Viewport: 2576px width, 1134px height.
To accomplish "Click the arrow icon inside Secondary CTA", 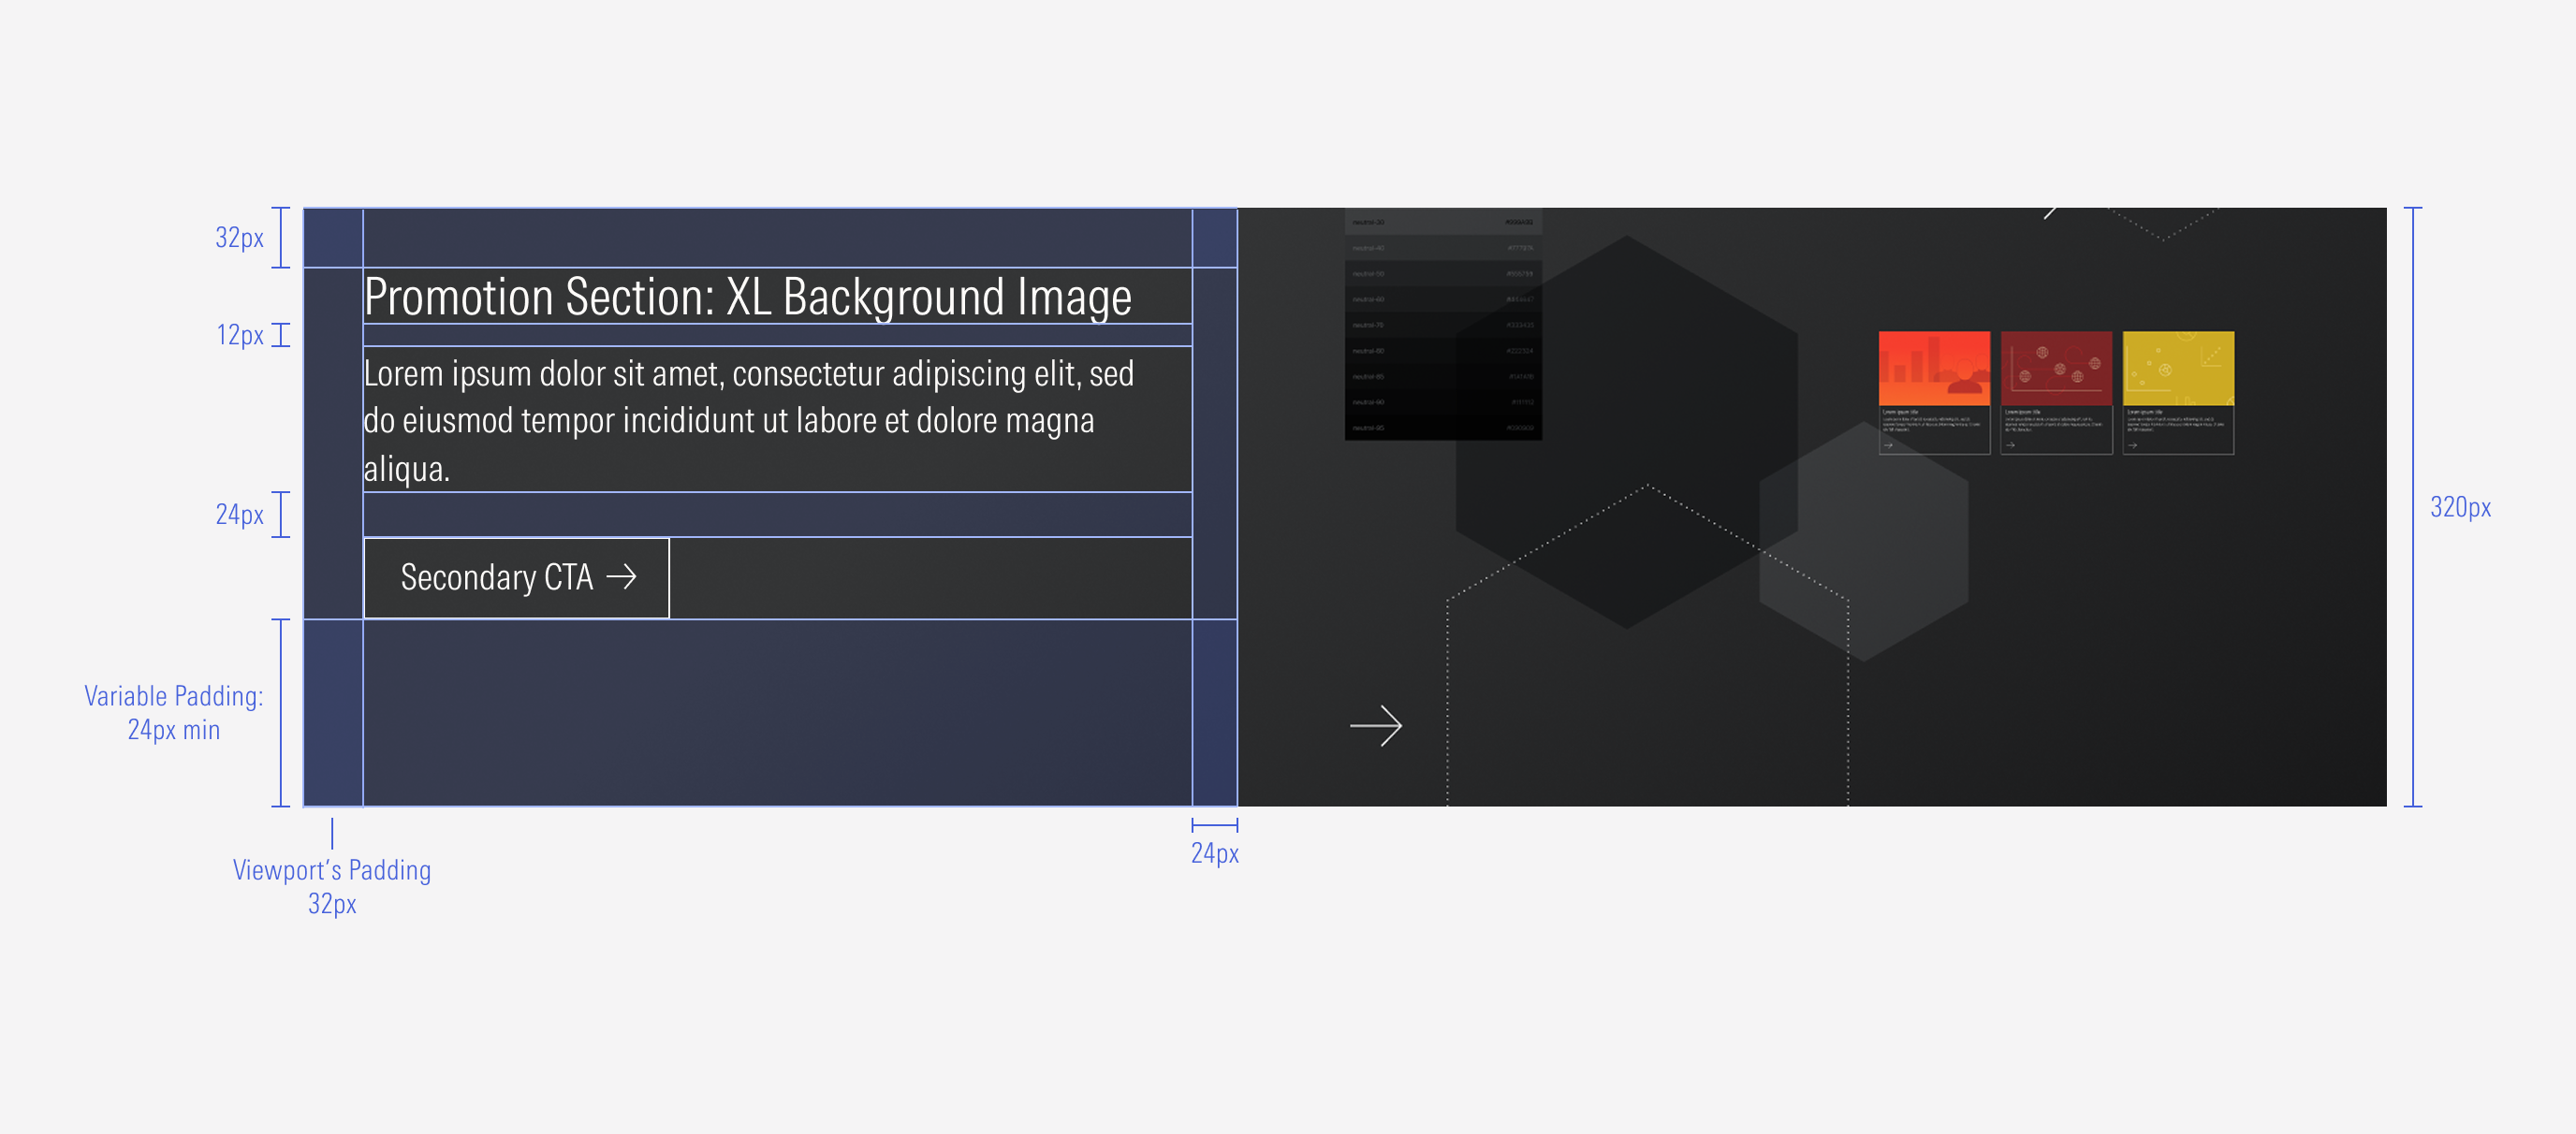I will pyautogui.click(x=621, y=577).
